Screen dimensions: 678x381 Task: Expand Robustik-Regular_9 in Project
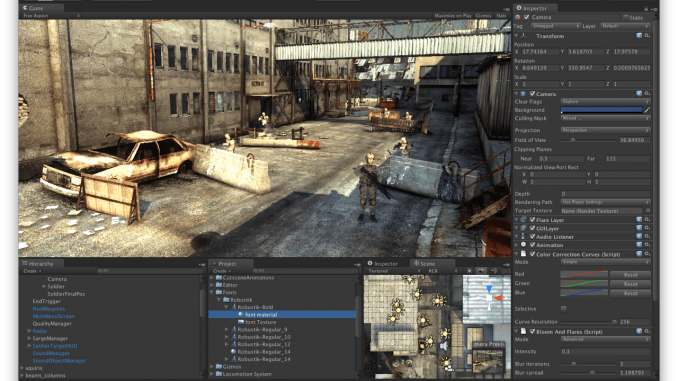point(227,330)
